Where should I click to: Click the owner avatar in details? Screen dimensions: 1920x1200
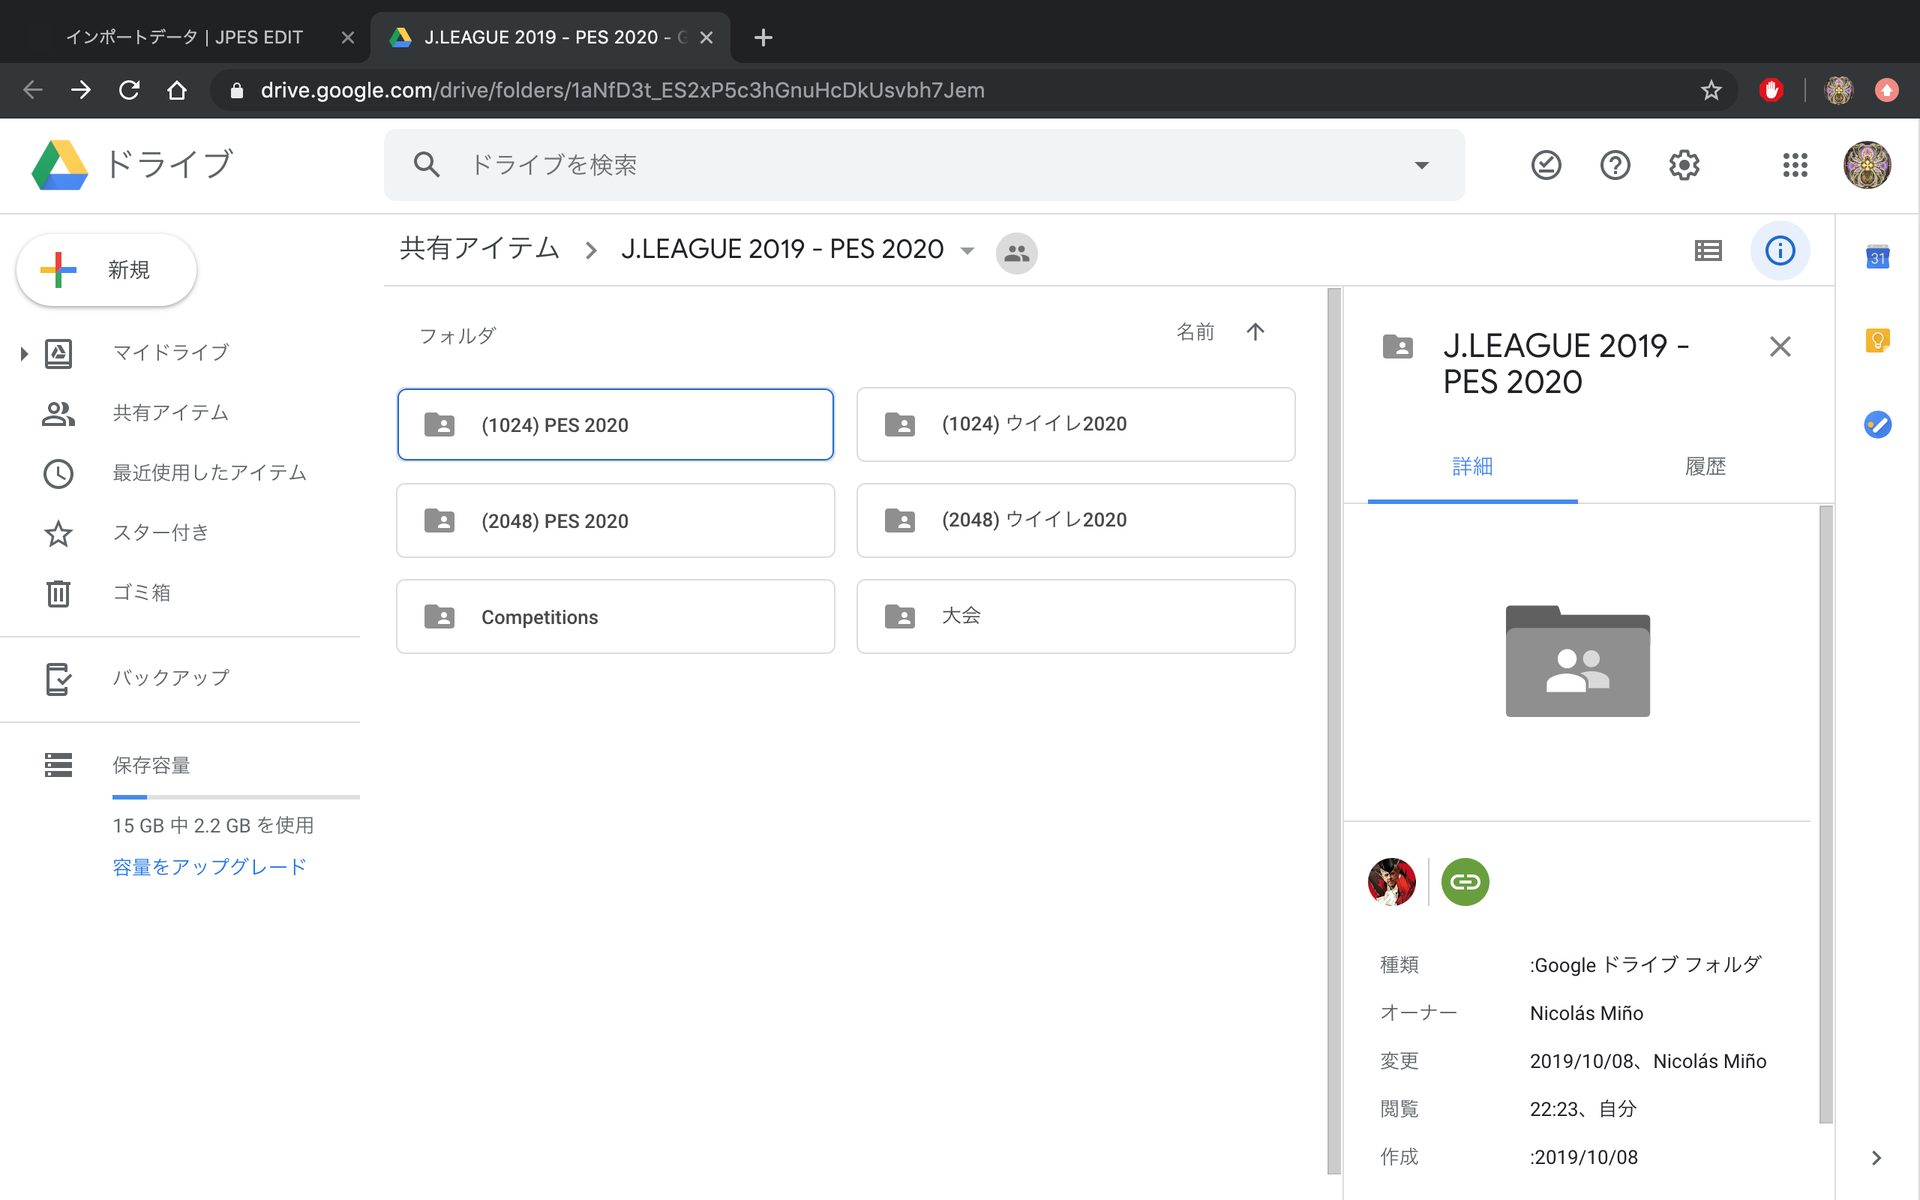point(1392,882)
